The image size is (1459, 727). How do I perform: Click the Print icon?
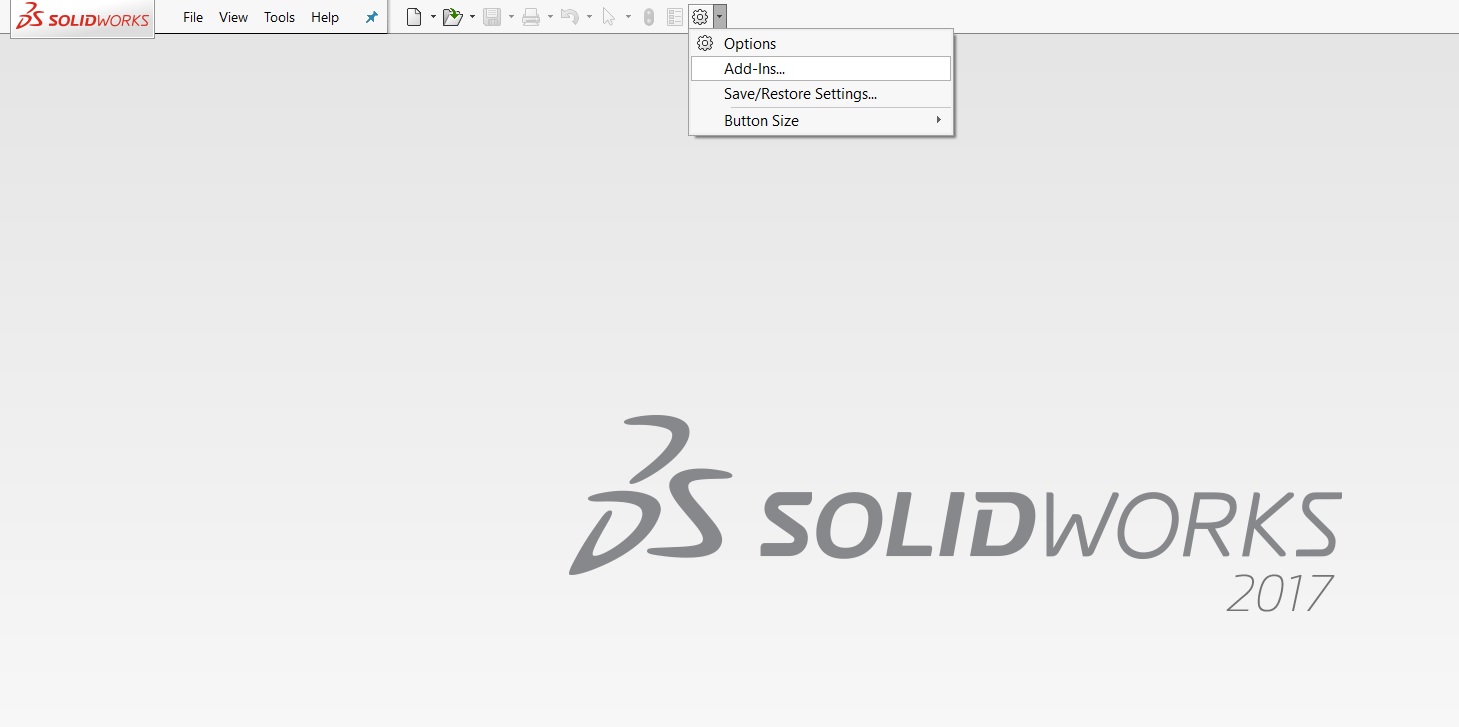pos(531,17)
